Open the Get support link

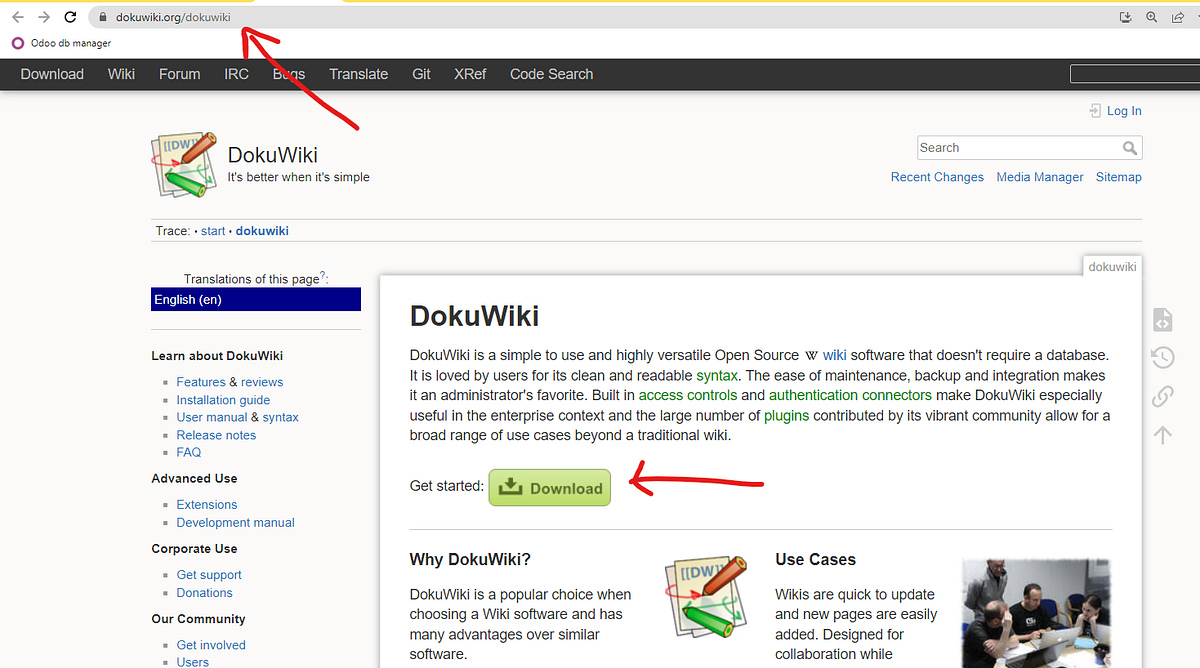(x=209, y=575)
